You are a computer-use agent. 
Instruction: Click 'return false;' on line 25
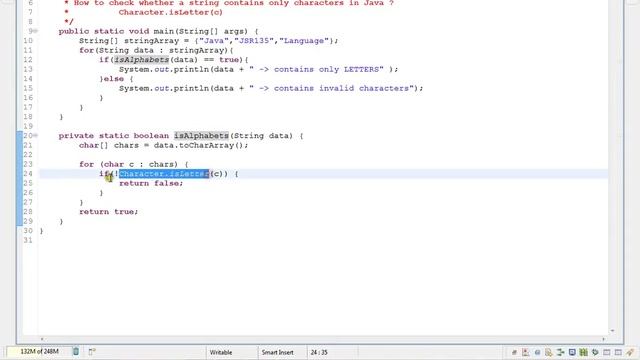[x=151, y=183]
